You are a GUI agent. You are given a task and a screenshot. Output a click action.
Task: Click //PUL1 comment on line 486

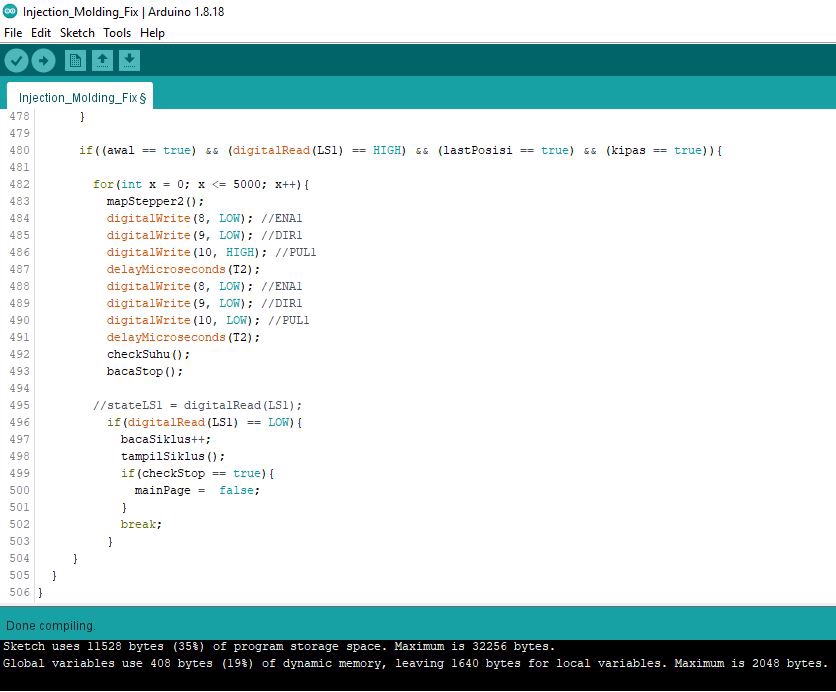click(x=295, y=253)
